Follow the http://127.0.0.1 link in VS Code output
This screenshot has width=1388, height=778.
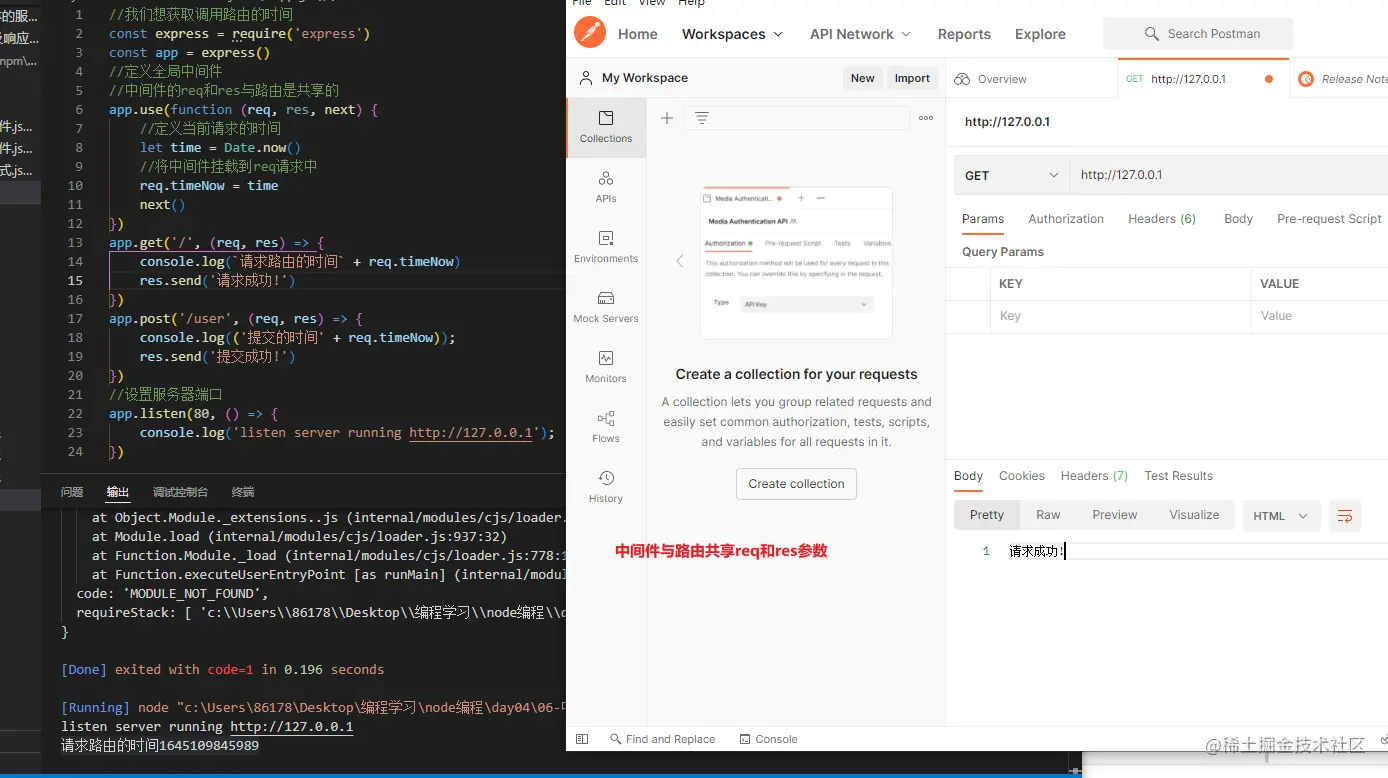(292, 727)
